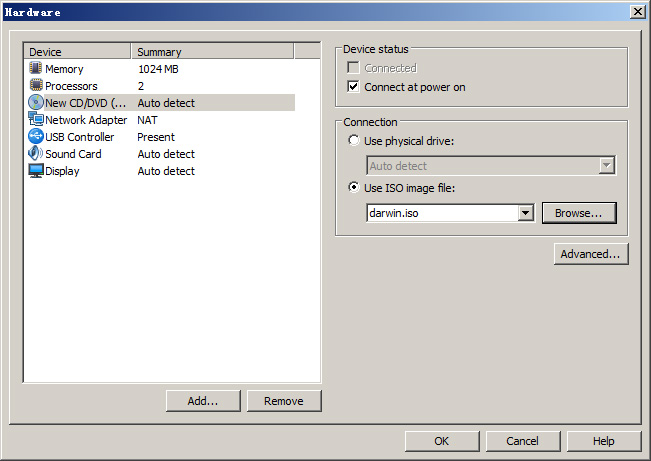The image size is (651, 461).
Task: Click the New CD/DVD disc icon
Action: coord(36,102)
